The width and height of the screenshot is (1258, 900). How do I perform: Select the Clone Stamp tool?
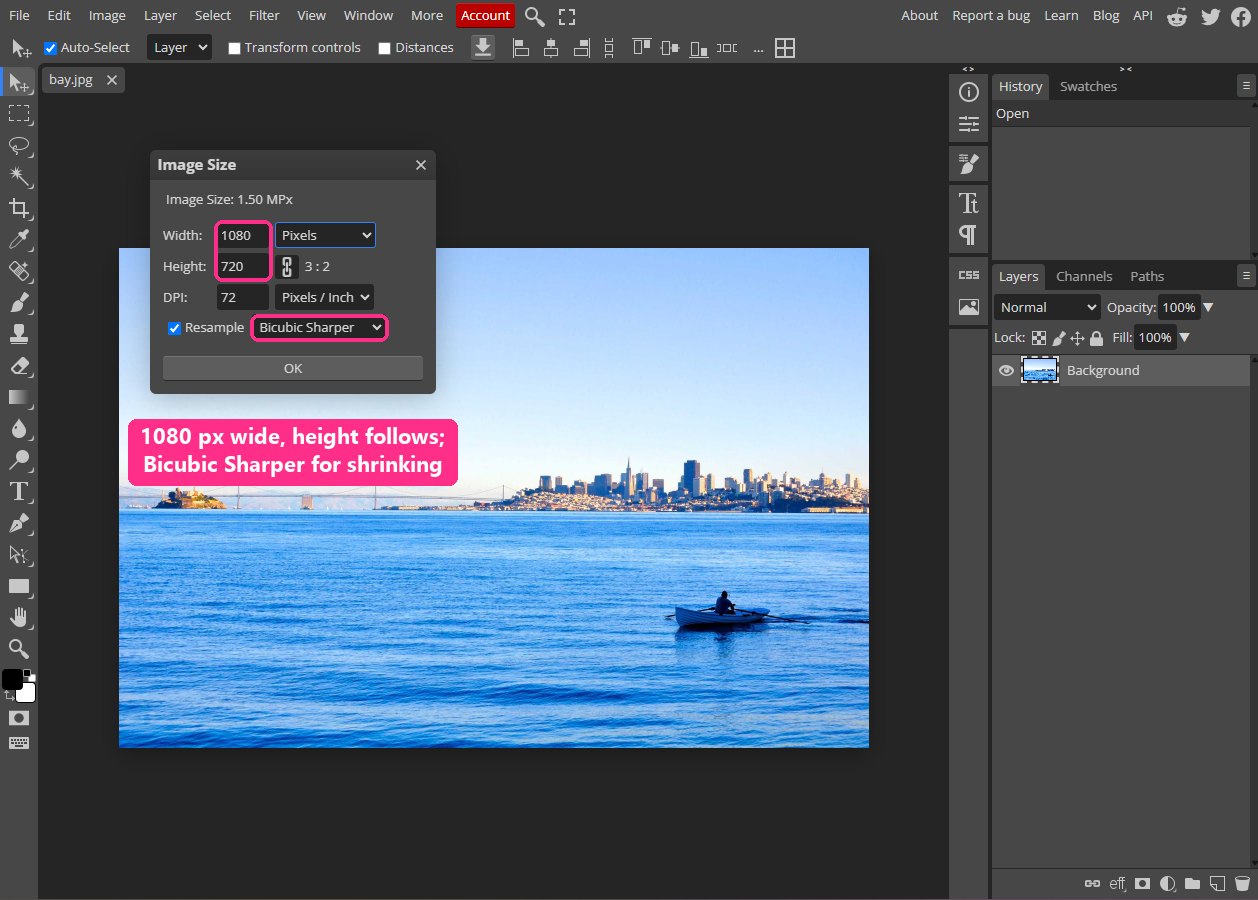[19, 334]
